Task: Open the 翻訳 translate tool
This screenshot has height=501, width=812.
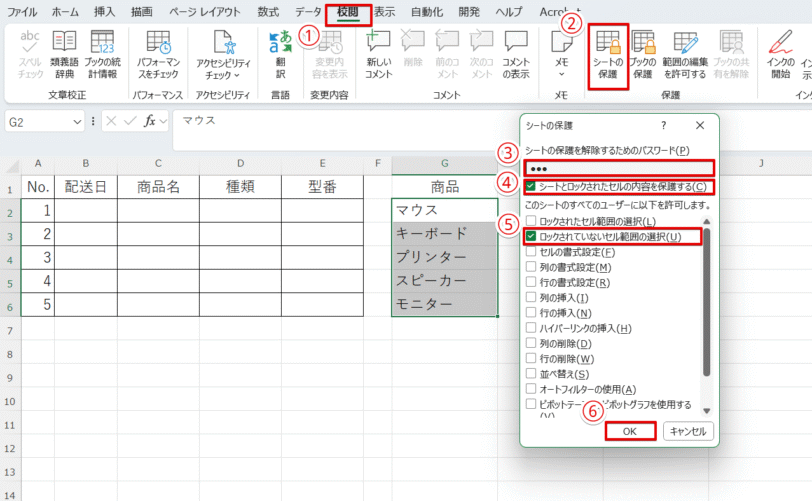Action: 280,54
